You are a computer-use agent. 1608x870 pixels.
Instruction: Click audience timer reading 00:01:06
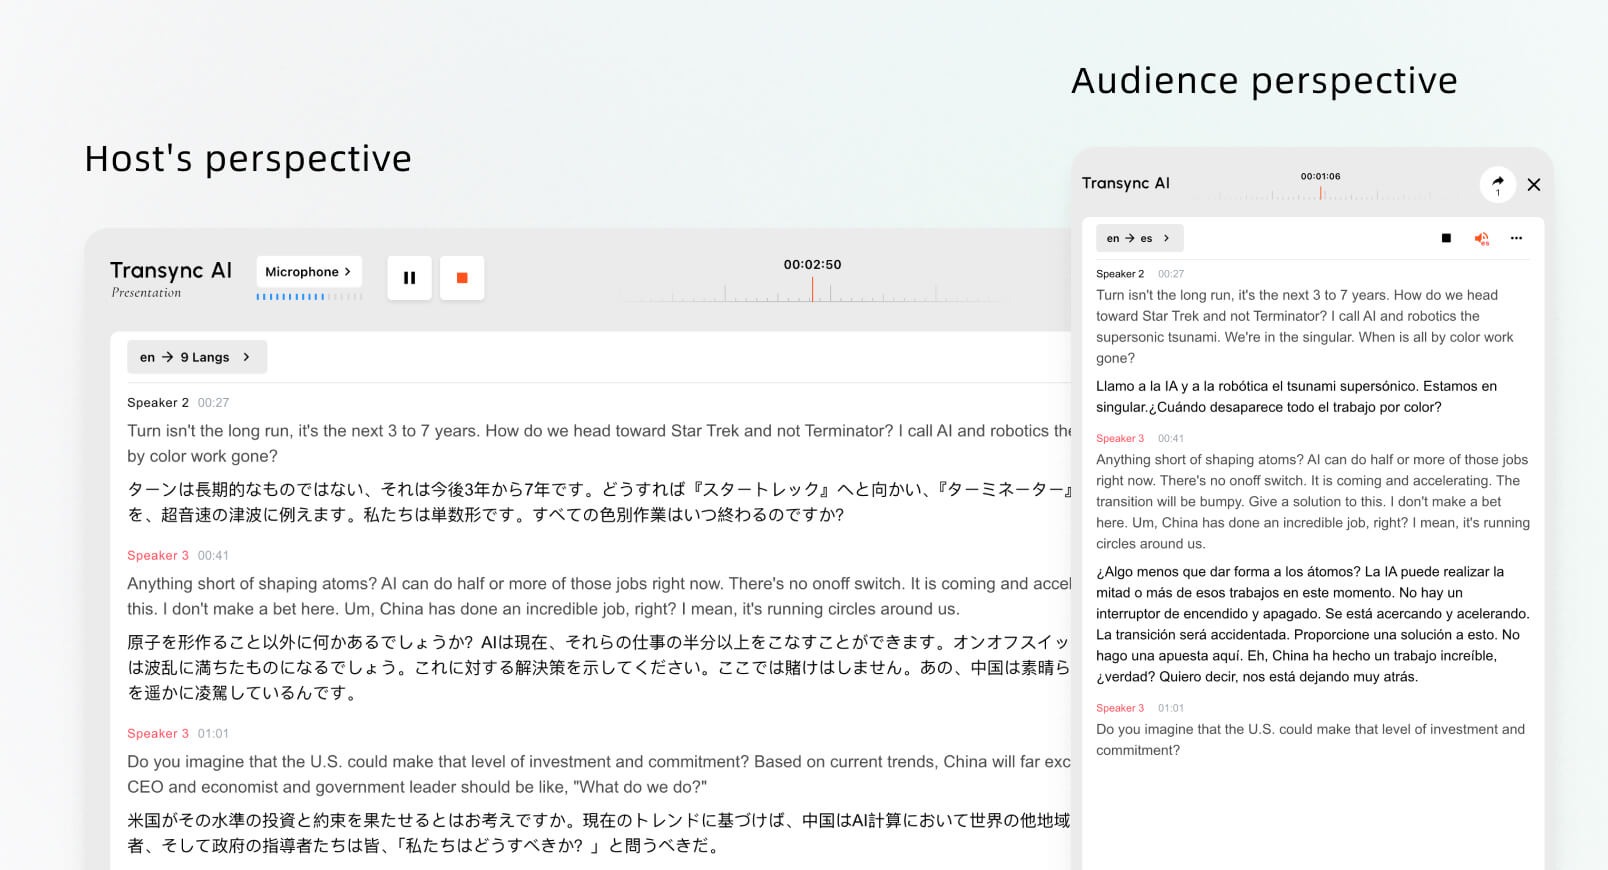click(1320, 176)
